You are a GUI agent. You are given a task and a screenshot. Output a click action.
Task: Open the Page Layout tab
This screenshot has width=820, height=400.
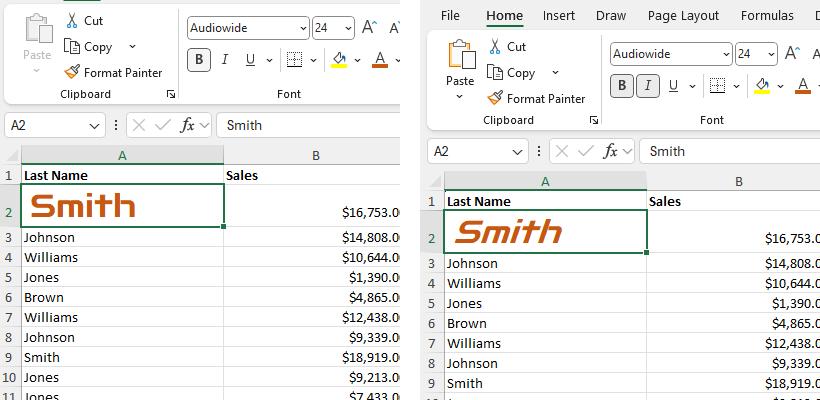(683, 15)
